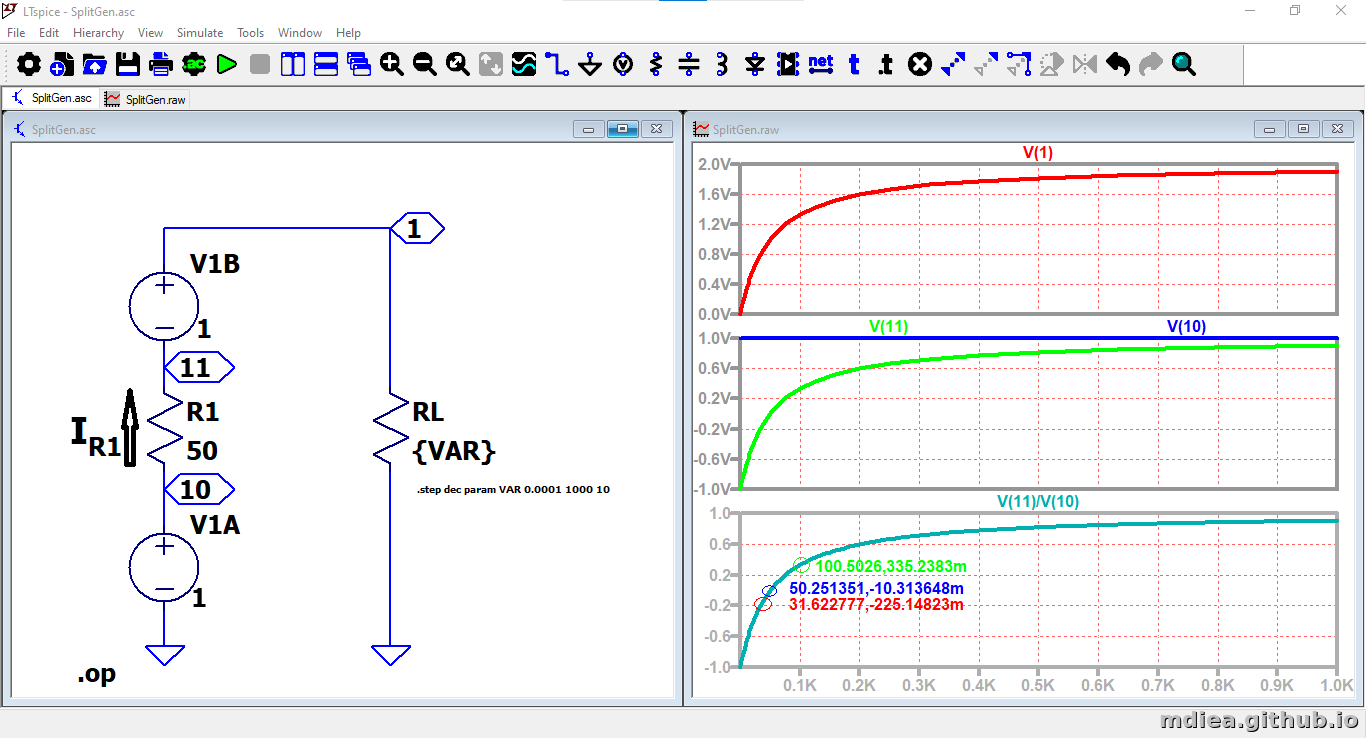
Task: Open the Component chooser icon
Action: (788, 65)
